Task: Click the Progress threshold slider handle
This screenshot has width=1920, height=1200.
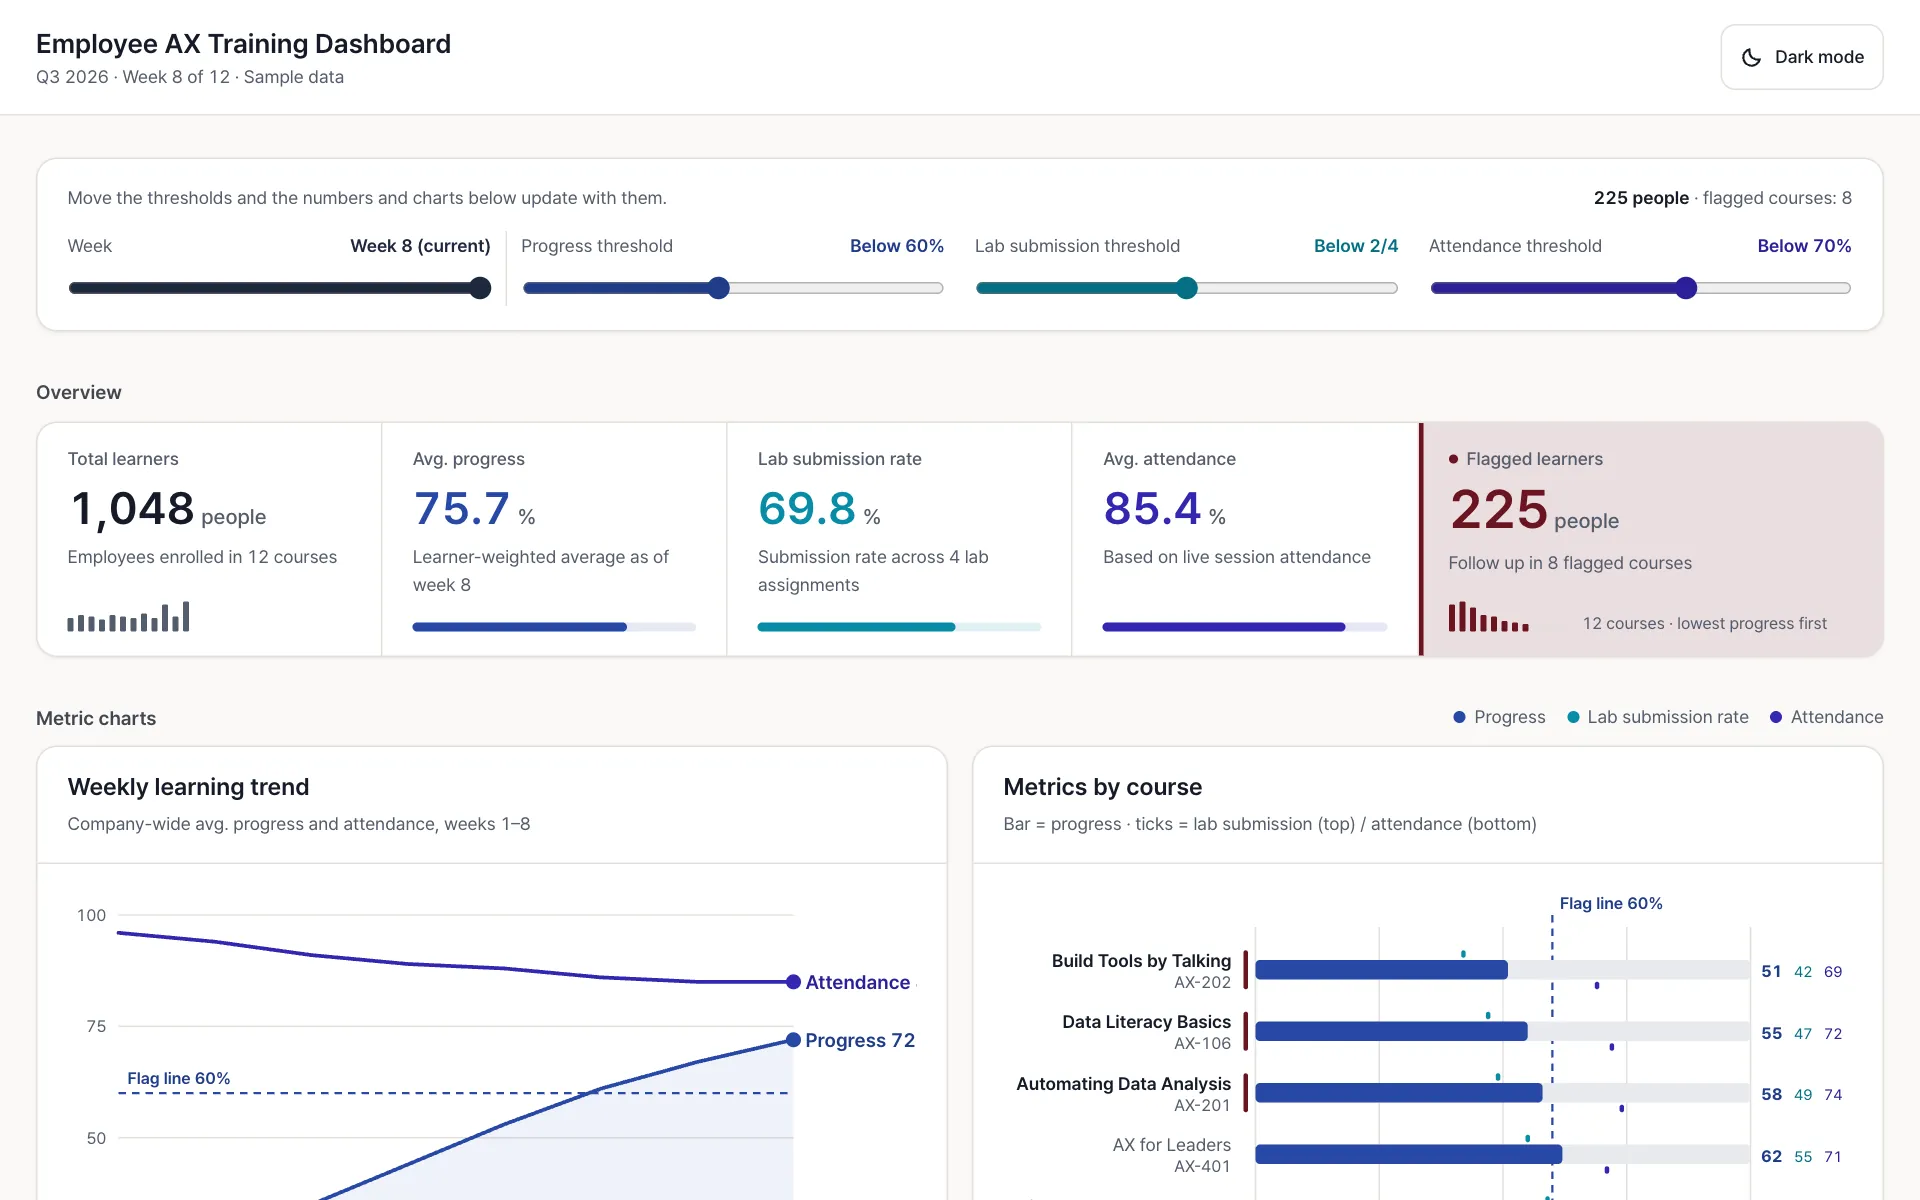Action: (x=719, y=288)
